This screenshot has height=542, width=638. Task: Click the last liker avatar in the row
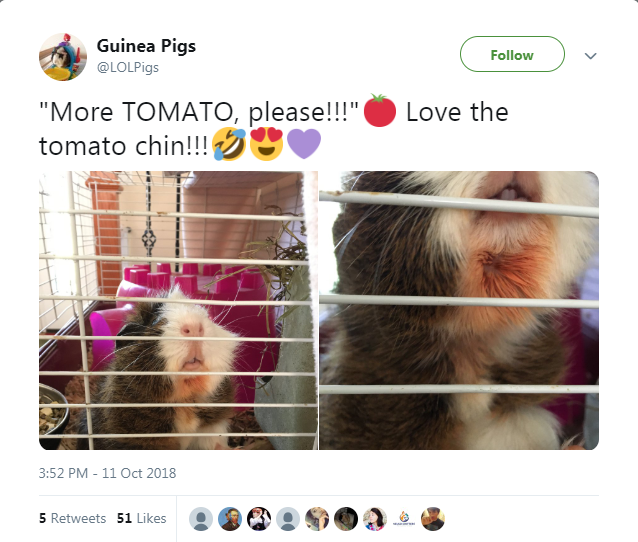click(433, 519)
